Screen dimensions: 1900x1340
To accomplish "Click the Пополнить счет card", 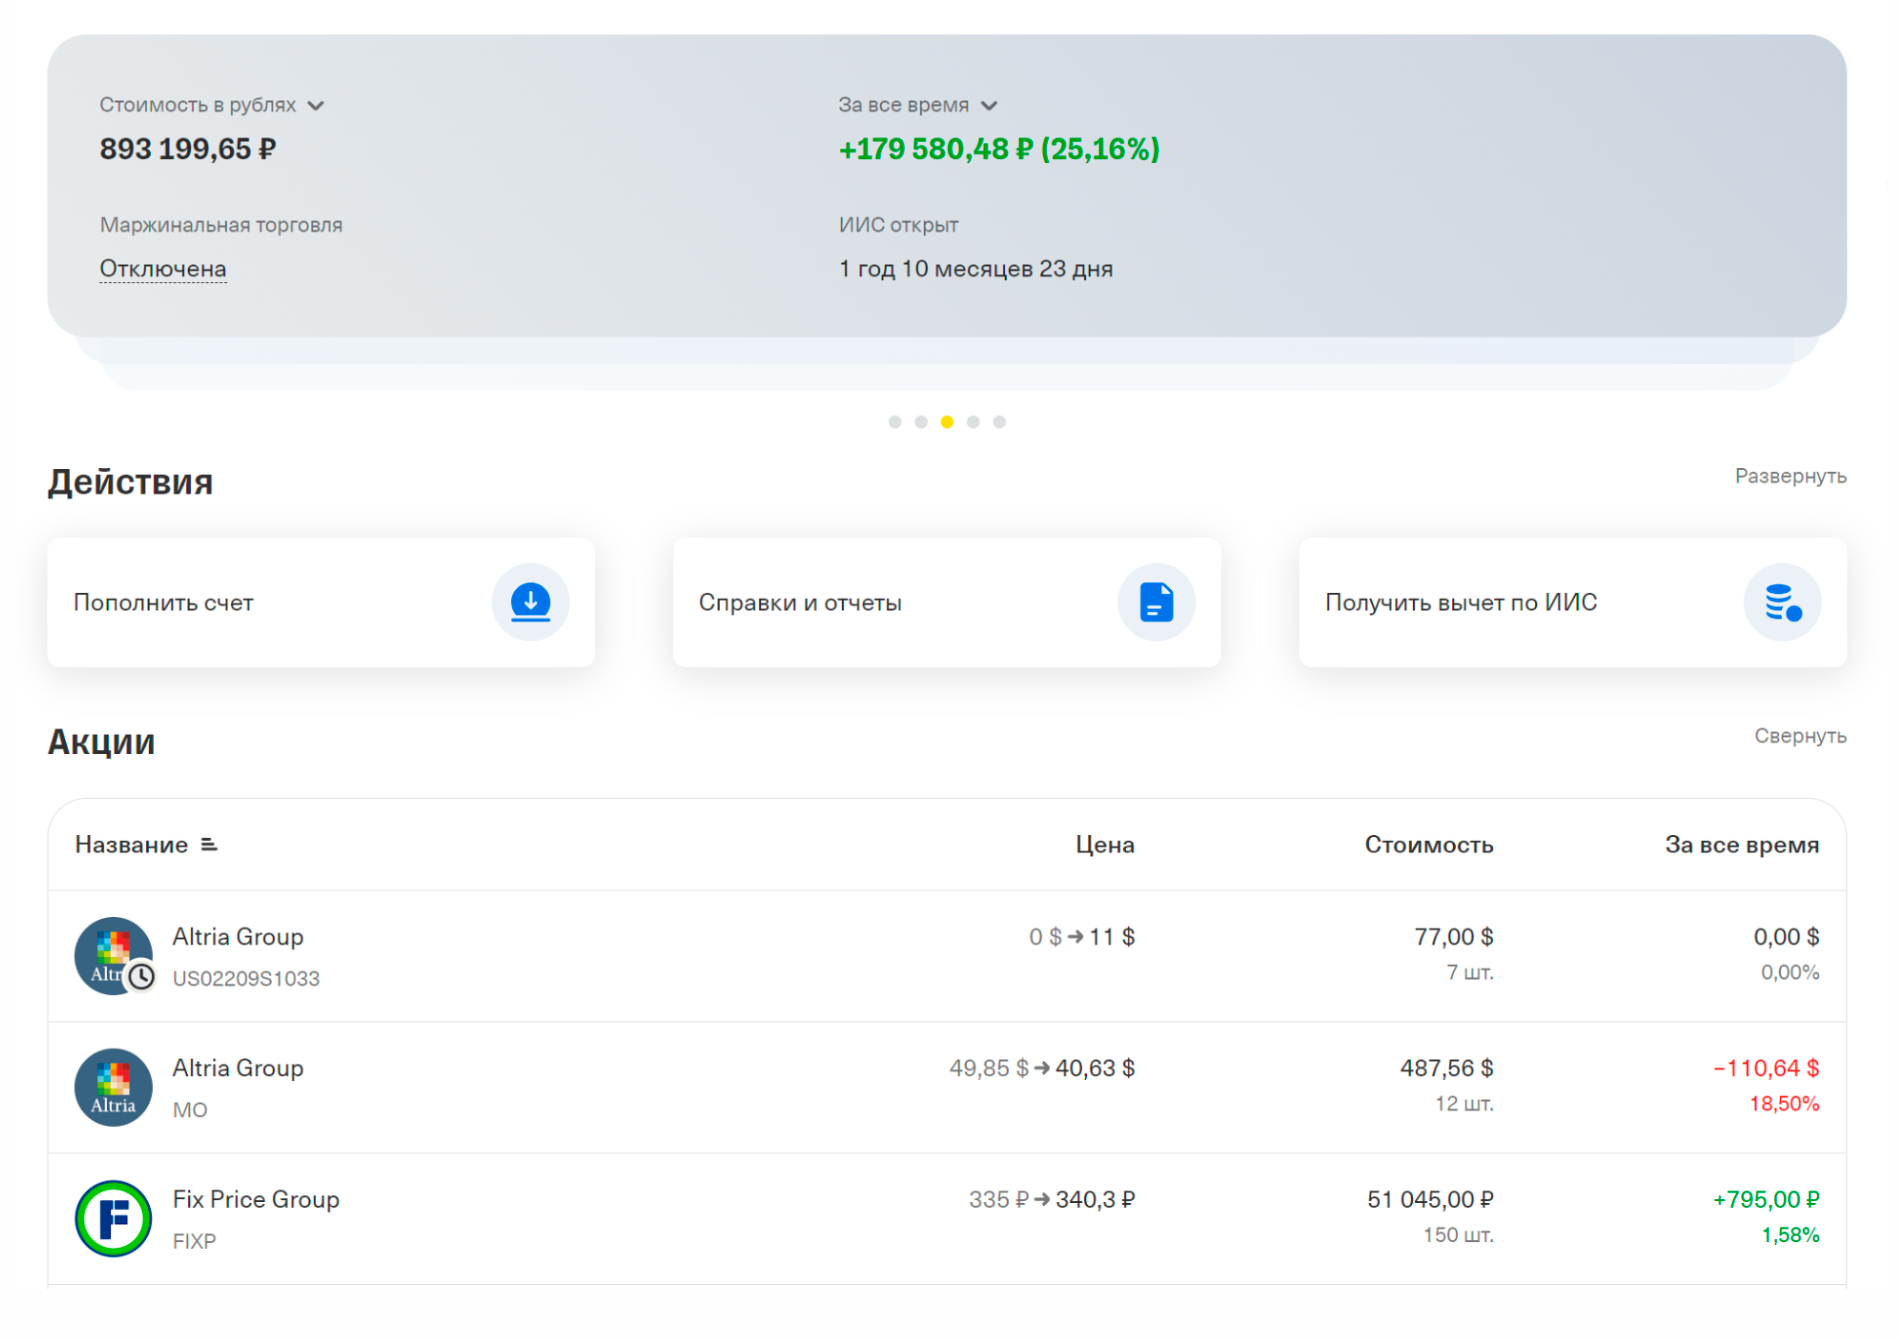I will pos(321,603).
